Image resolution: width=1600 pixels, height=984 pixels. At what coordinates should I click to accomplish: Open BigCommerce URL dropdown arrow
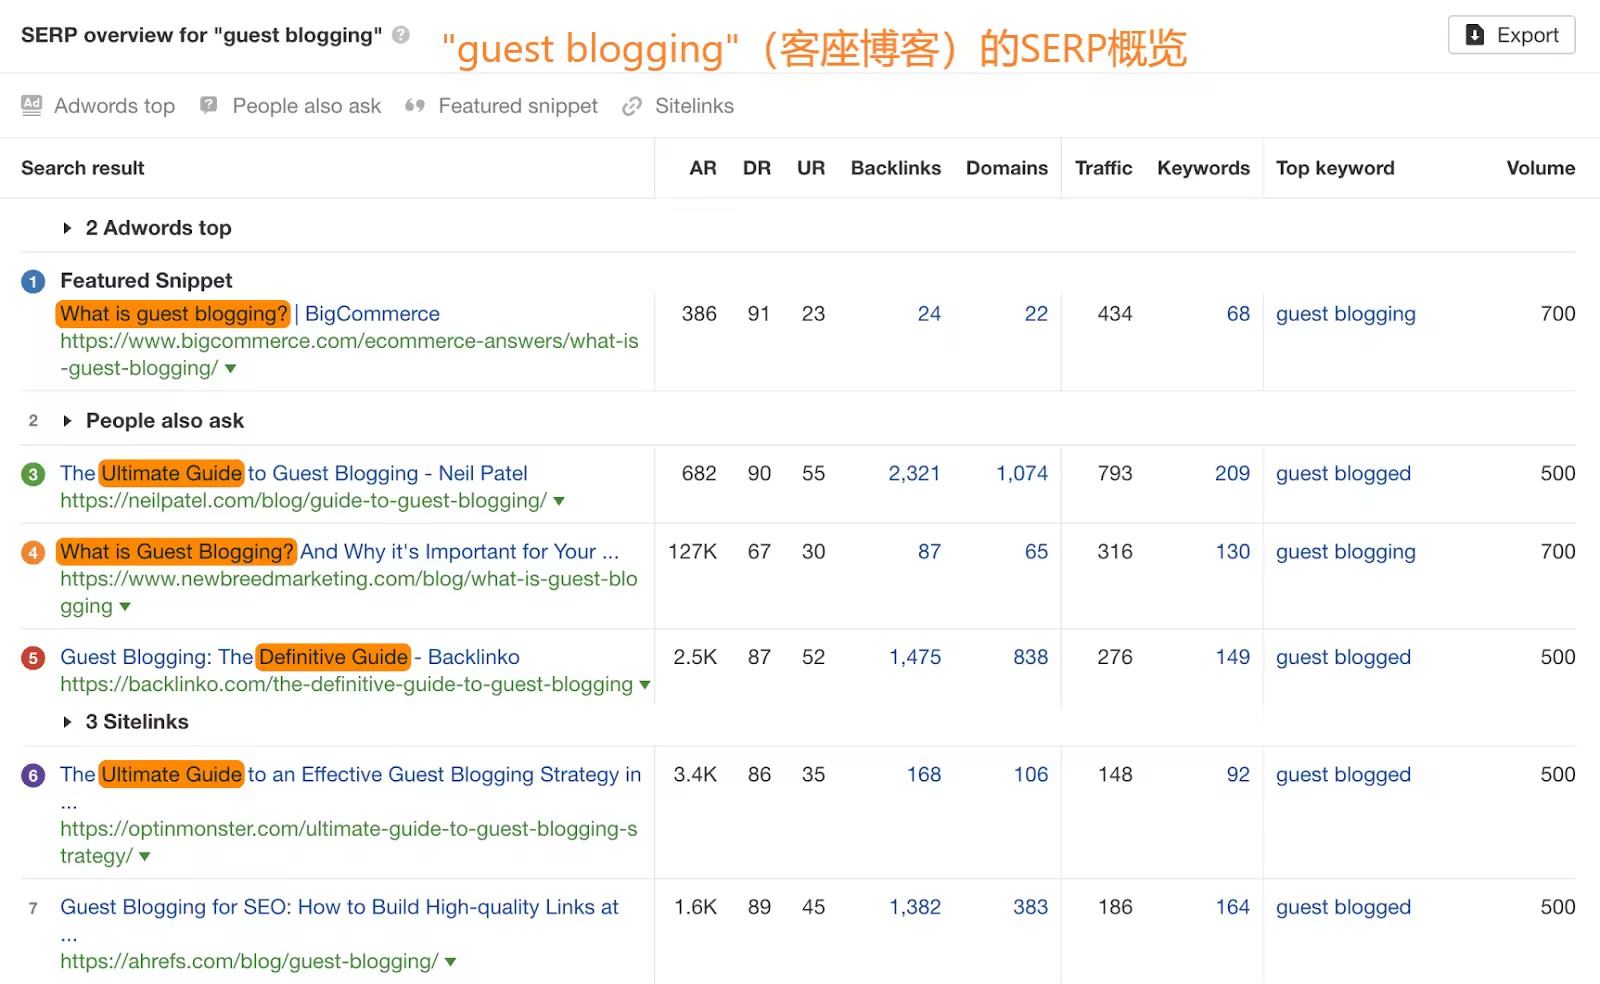(231, 369)
